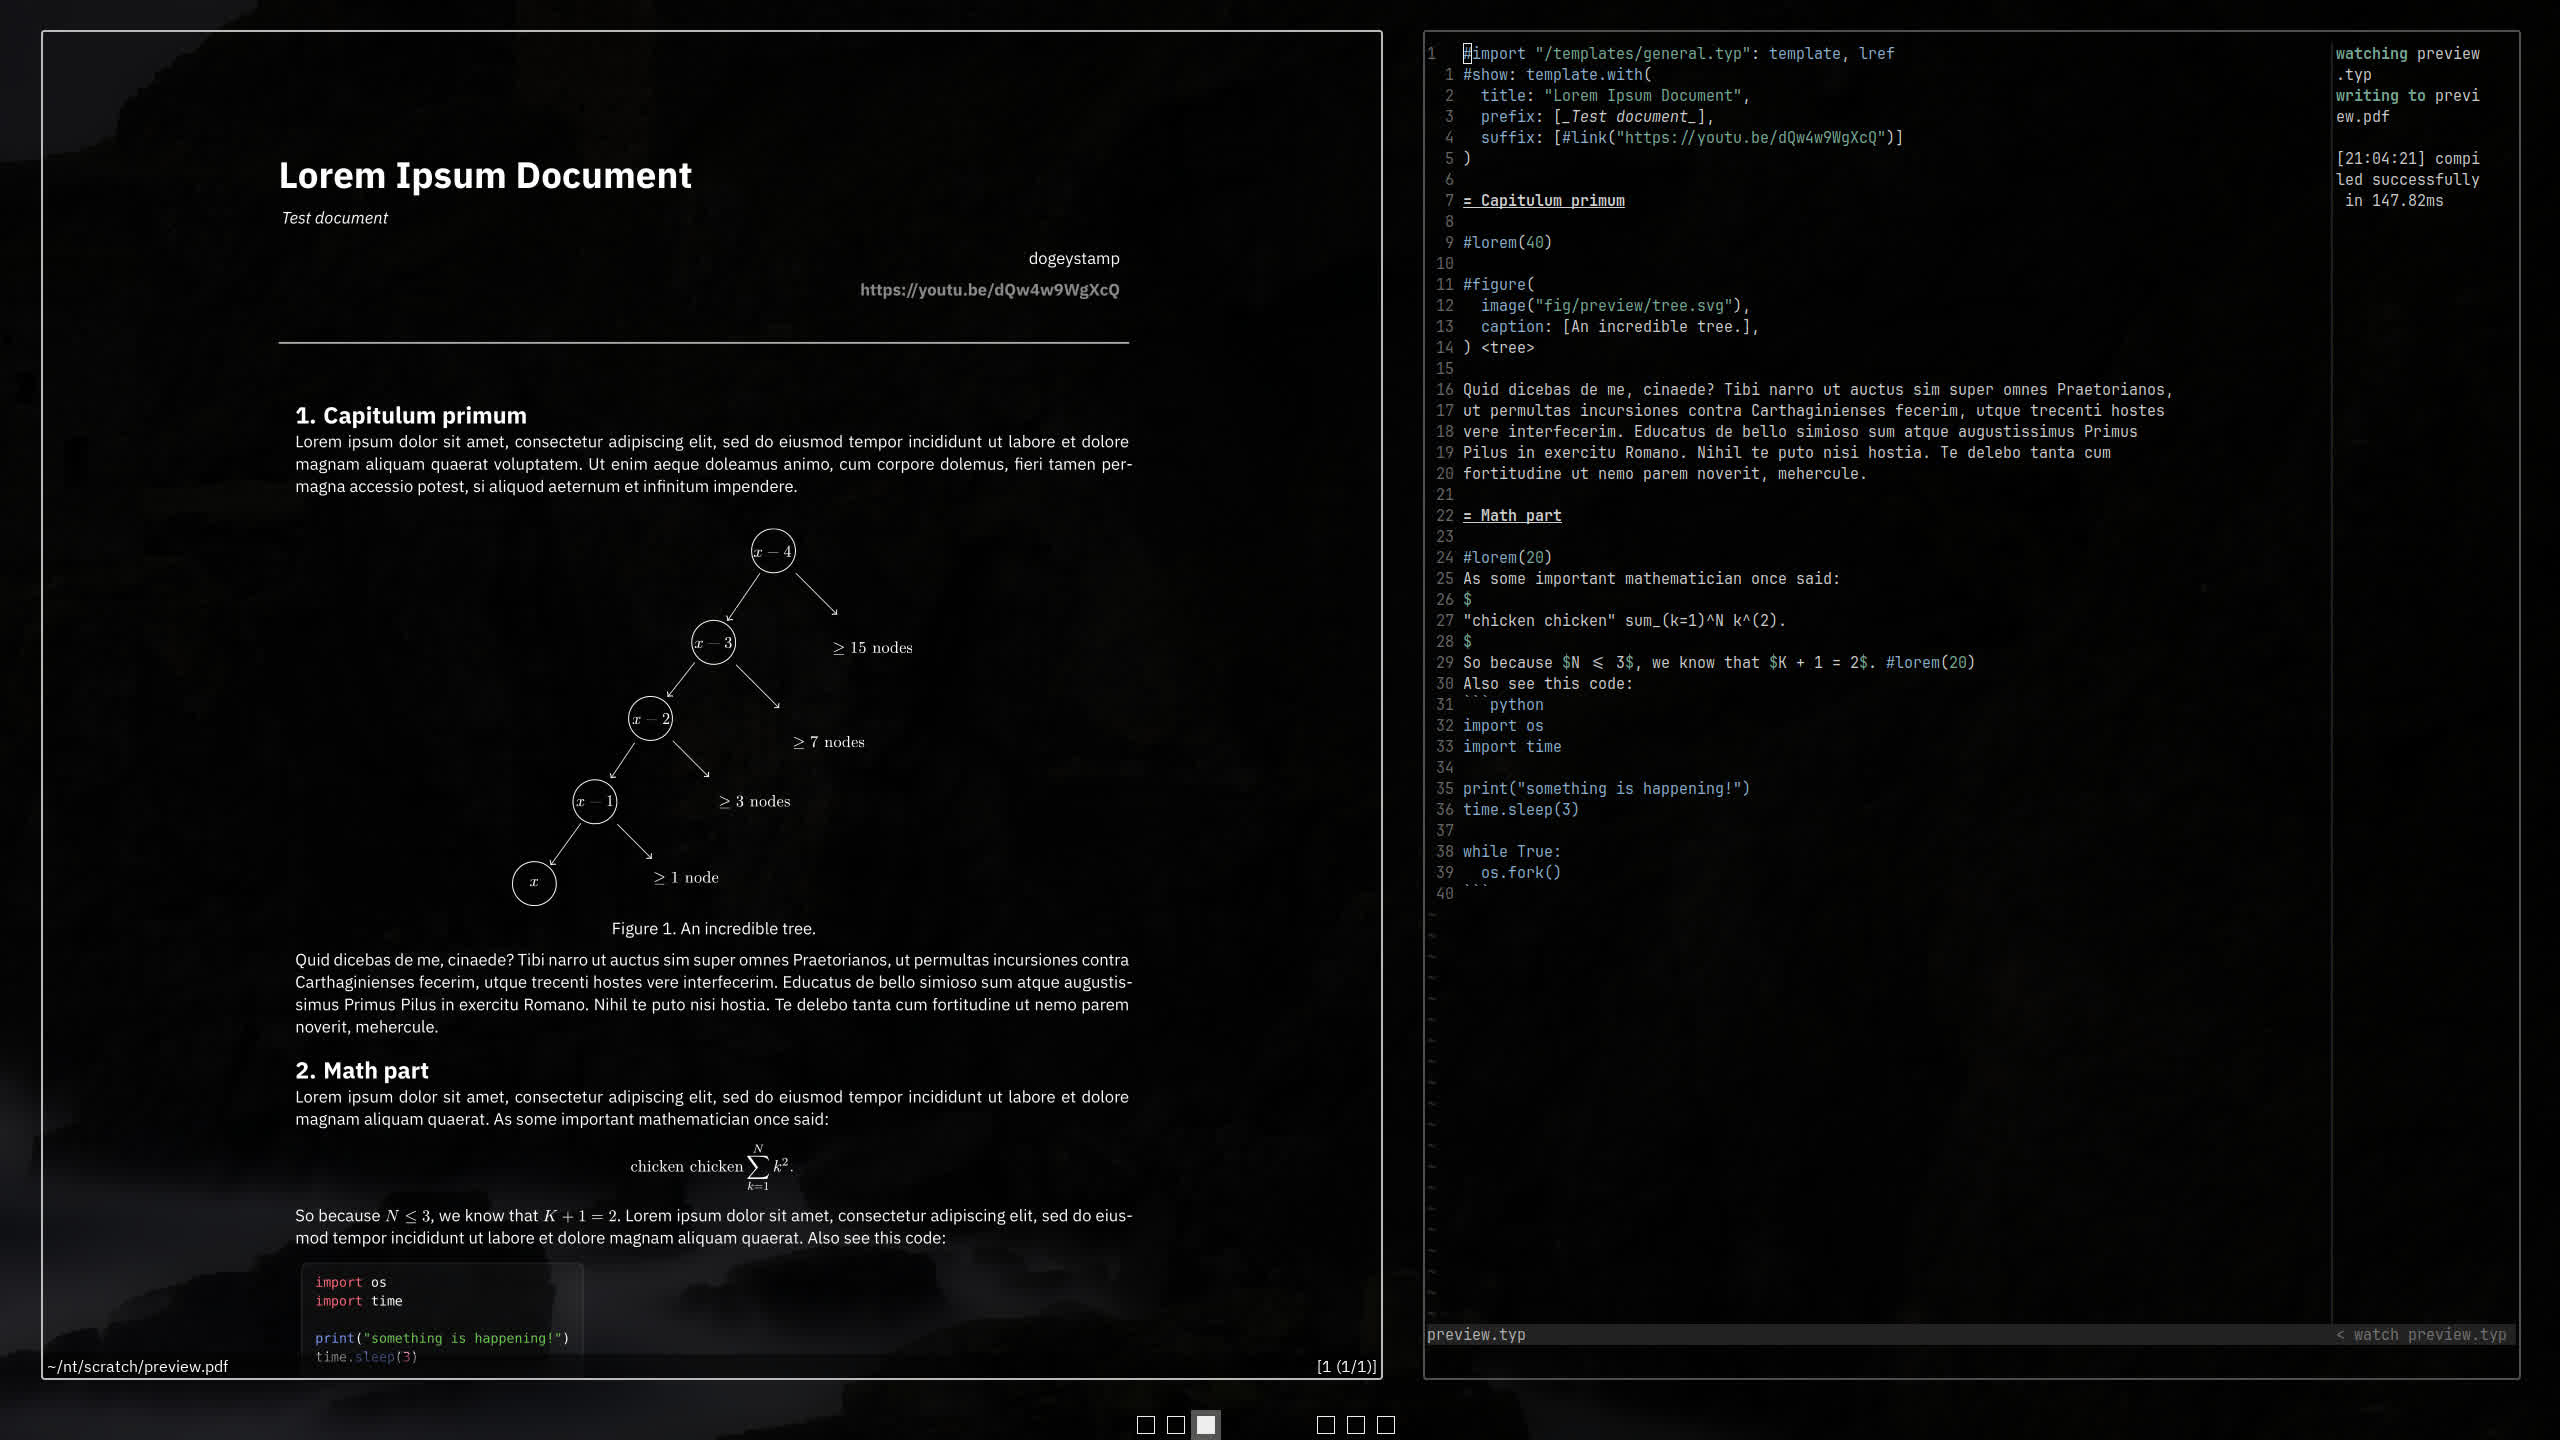The image size is (2560, 1440).
Task: Click the ~/nt/scratch/preview.pdf path in statusbar
Action: pos(137,1366)
